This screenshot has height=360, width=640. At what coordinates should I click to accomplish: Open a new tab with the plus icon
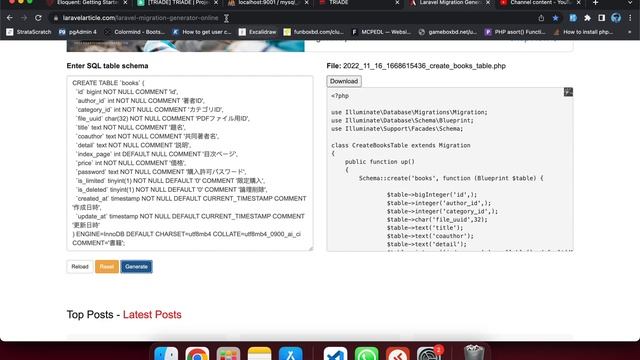point(595,3)
